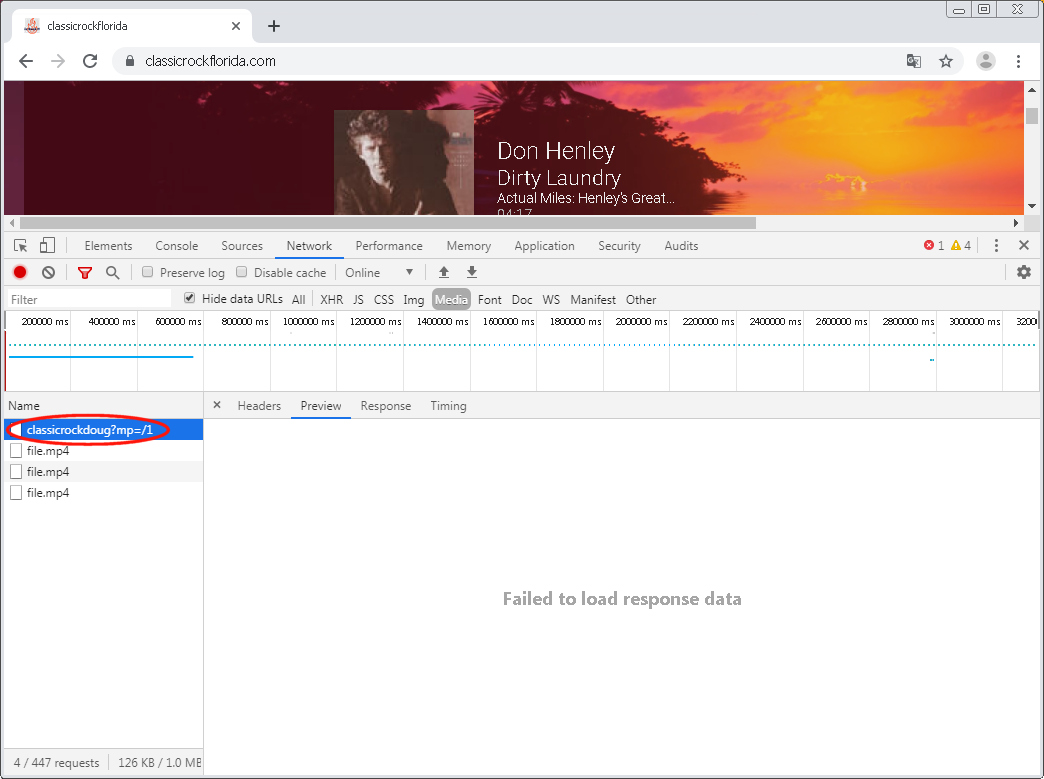Open a new tab with the plus button
Viewport: 1044px width, 779px height.
pos(274,26)
